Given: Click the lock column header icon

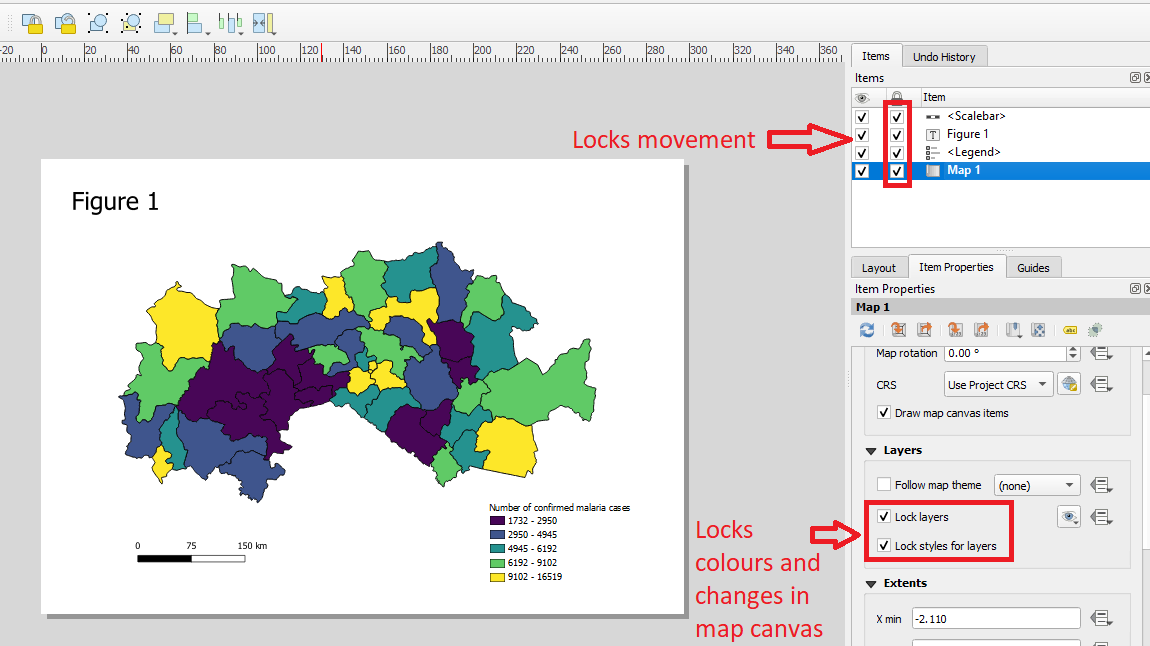Looking at the screenshot, I should (x=896, y=97).
